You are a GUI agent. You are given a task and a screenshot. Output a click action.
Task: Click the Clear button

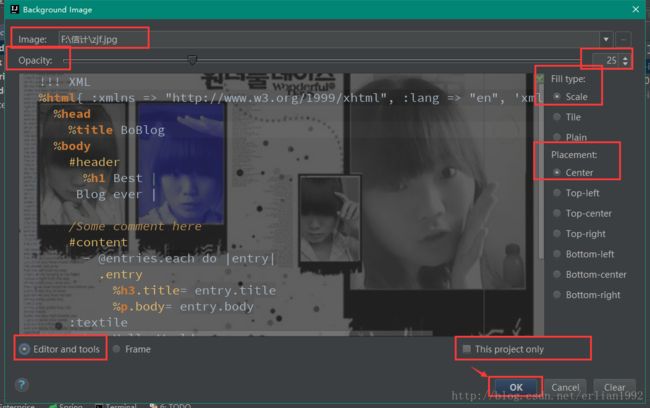click(x=614, y=387)
